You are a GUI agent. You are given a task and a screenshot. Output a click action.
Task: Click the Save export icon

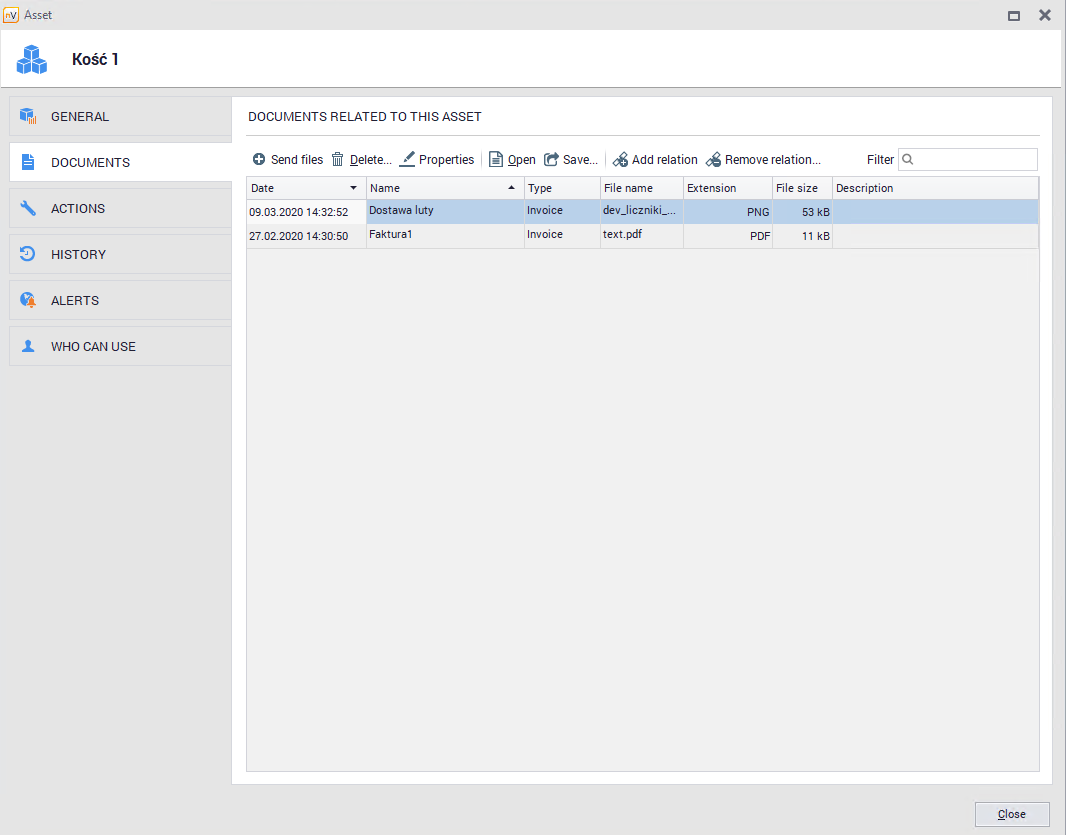(x=551, y=160)
